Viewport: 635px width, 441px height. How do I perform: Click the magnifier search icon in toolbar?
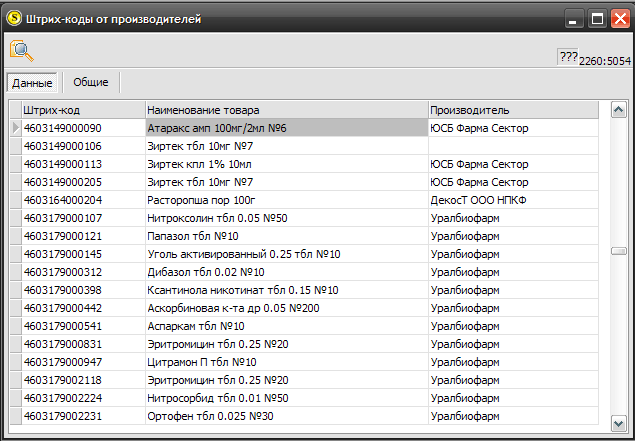coord(21,51)
